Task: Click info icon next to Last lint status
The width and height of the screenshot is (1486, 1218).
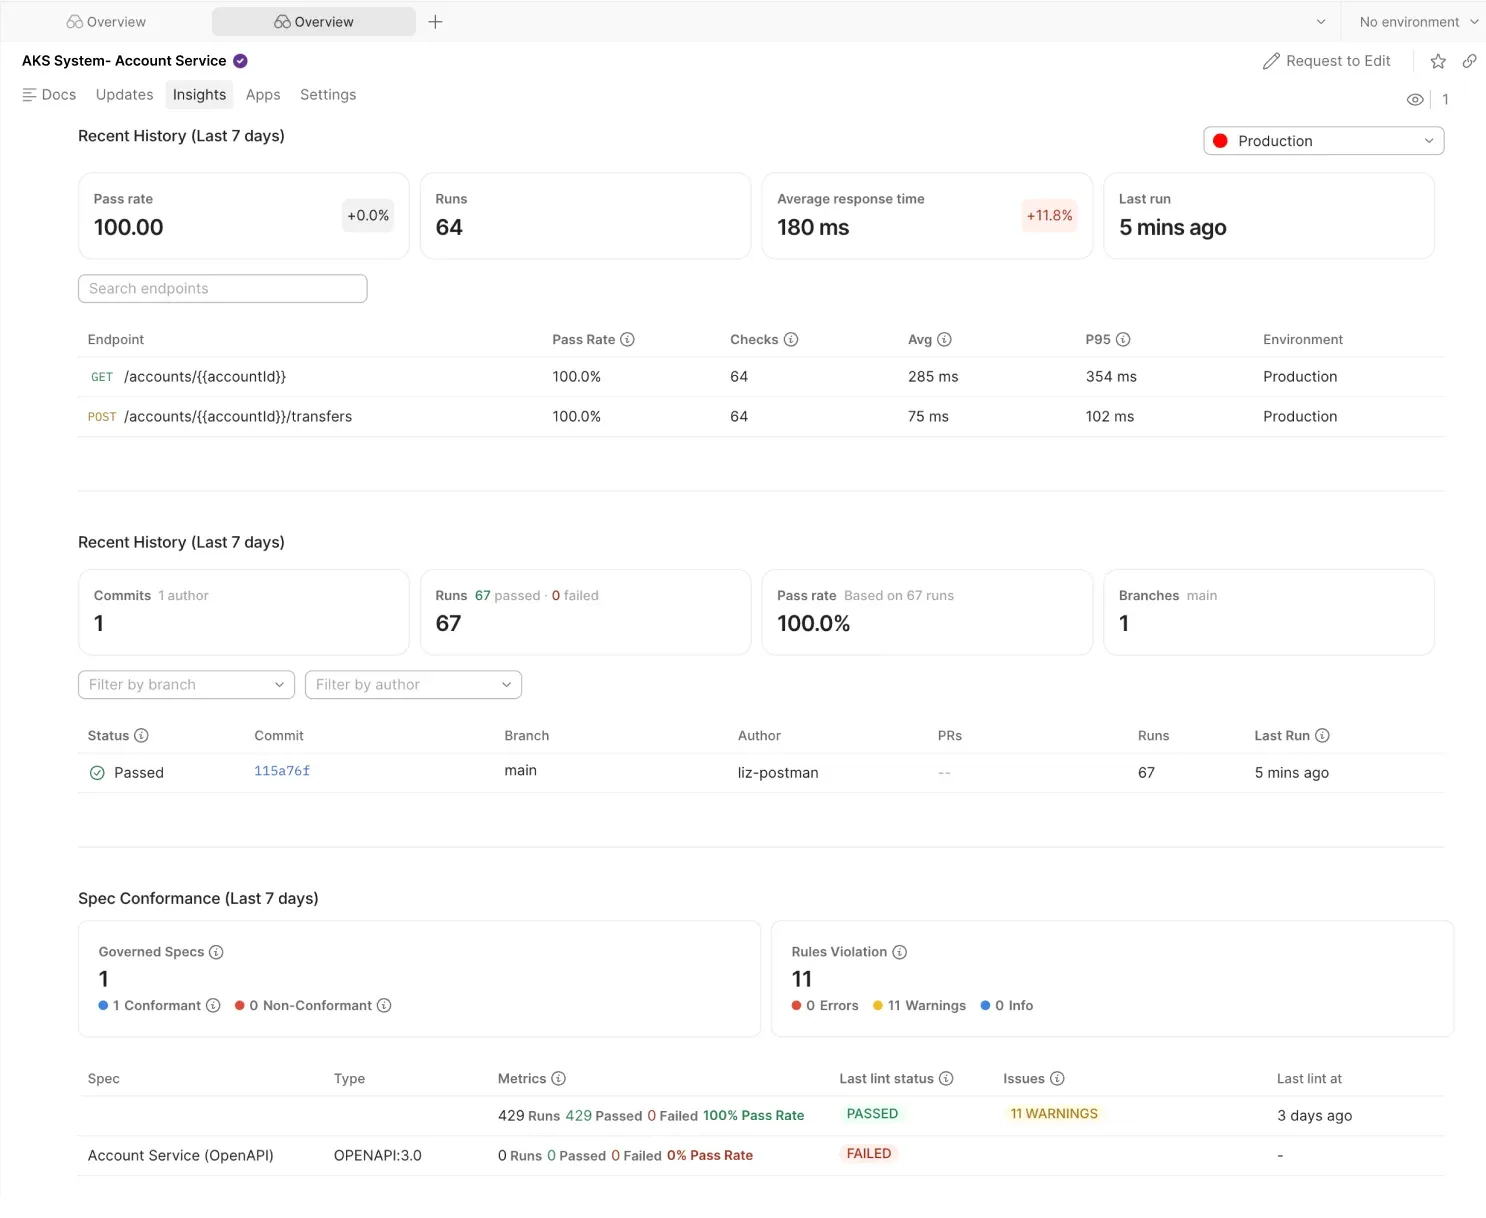Action: (946, 1079)
